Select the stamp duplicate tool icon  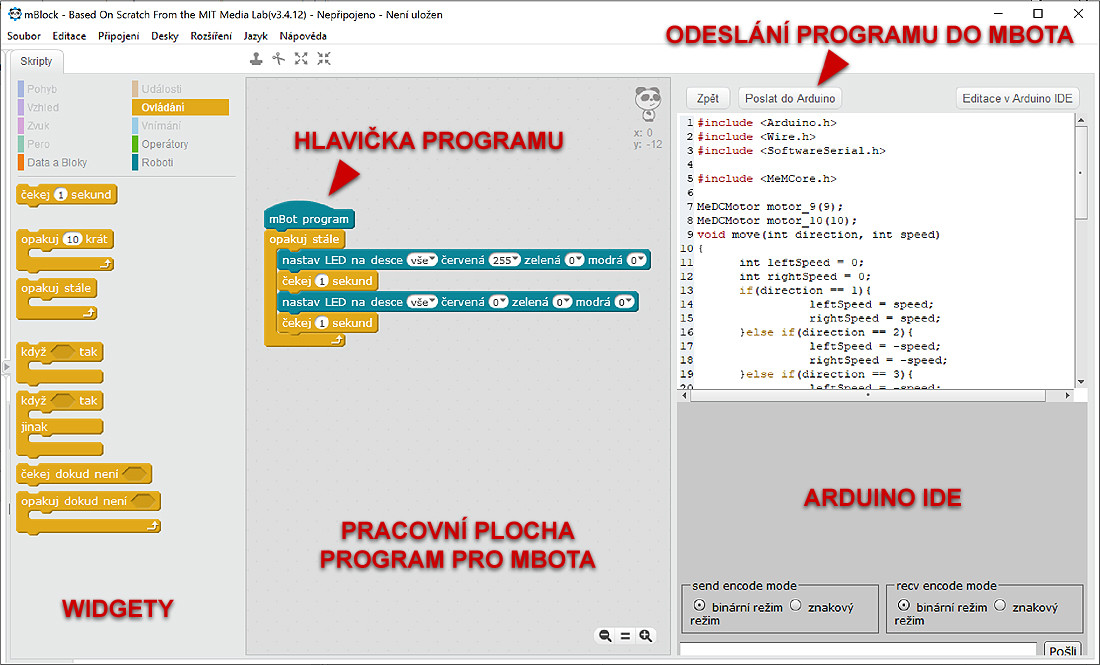[256, 59]
